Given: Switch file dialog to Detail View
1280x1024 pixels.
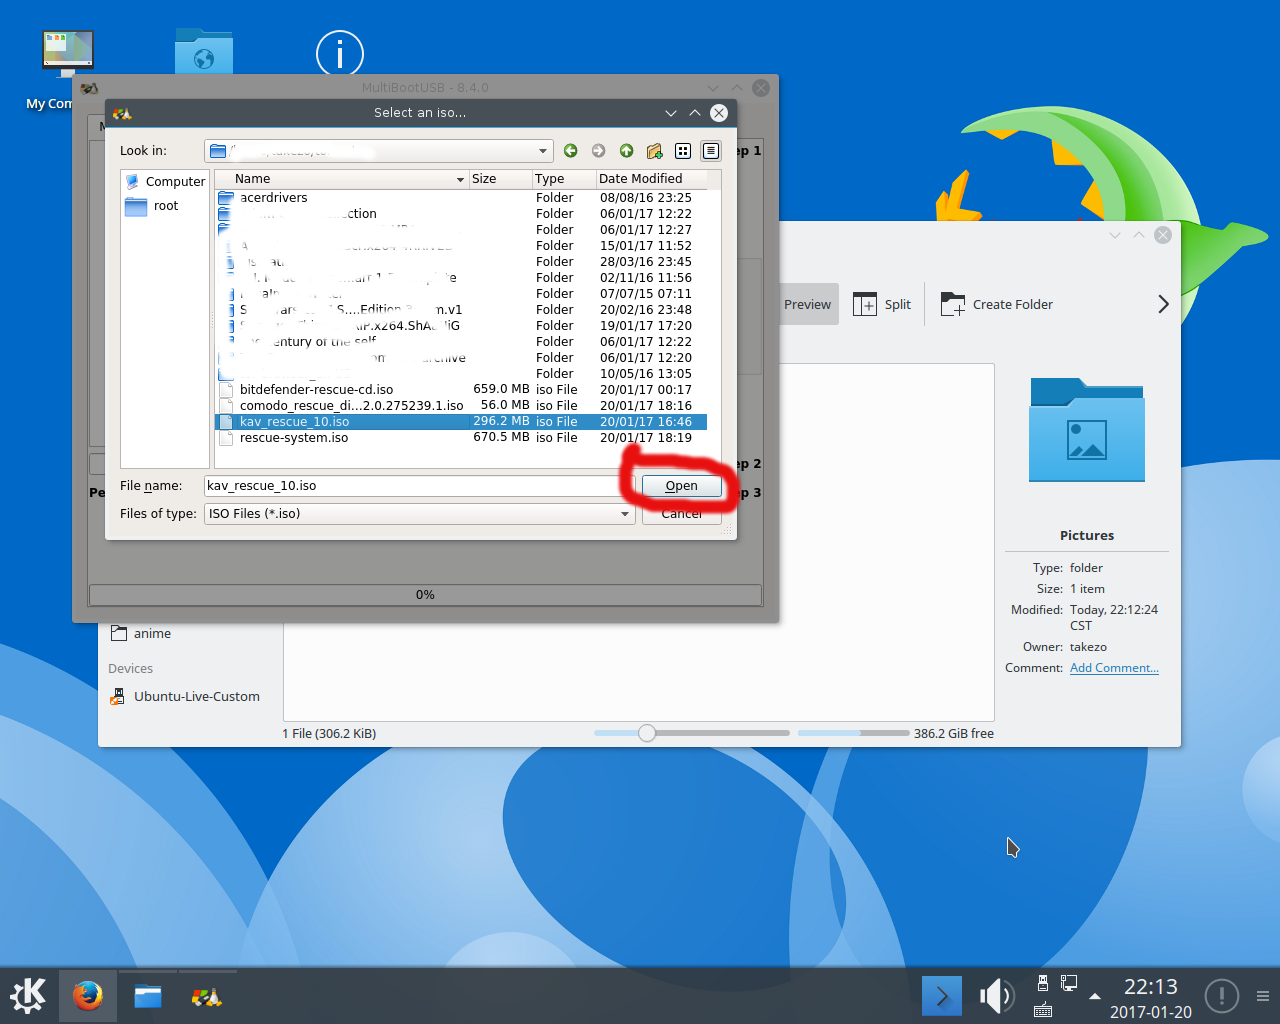Looking at the screenshot, I should pyautogui.click(x=711, y=151).
